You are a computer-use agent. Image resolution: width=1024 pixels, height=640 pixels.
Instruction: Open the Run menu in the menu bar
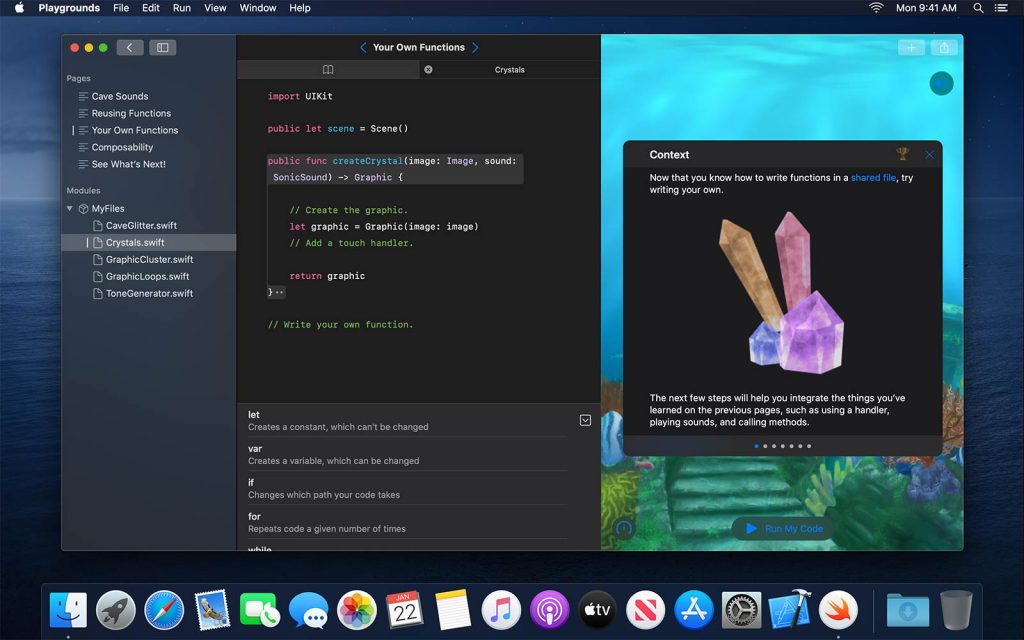coord(181,8)
